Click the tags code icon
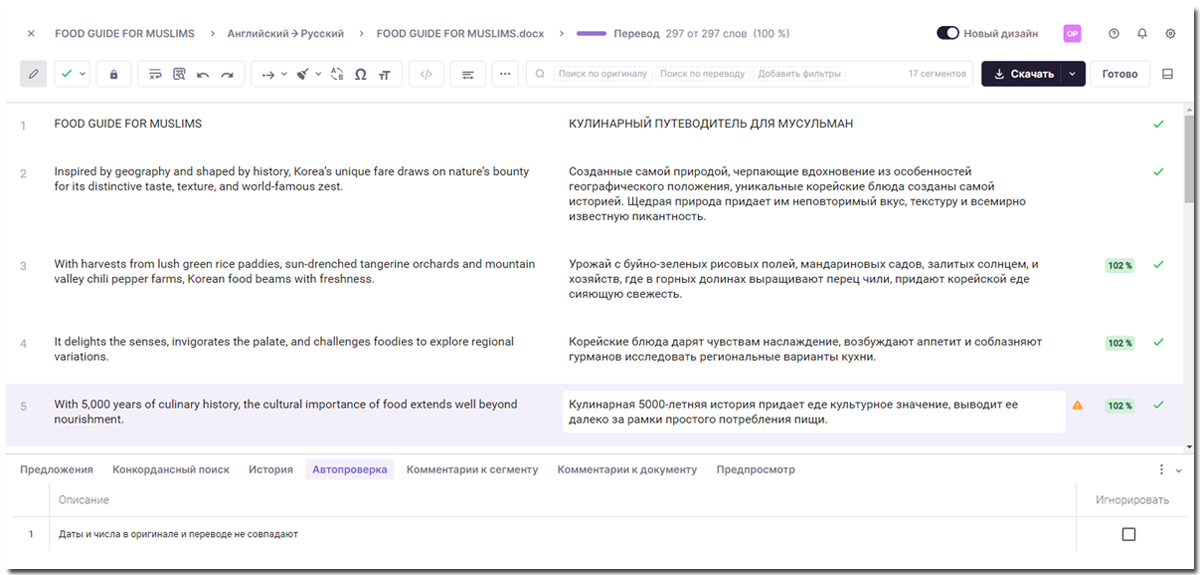 pos(426,74)
